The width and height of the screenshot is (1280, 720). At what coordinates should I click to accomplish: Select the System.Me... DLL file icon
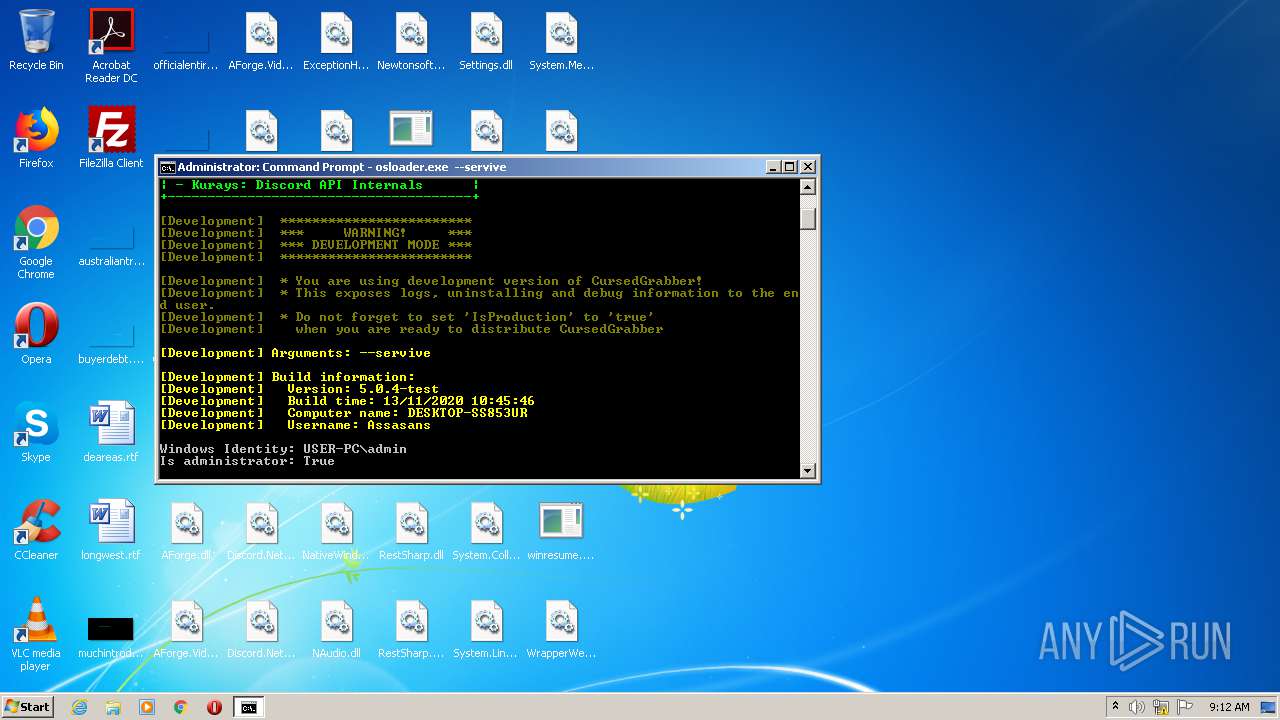pos(561,41)
